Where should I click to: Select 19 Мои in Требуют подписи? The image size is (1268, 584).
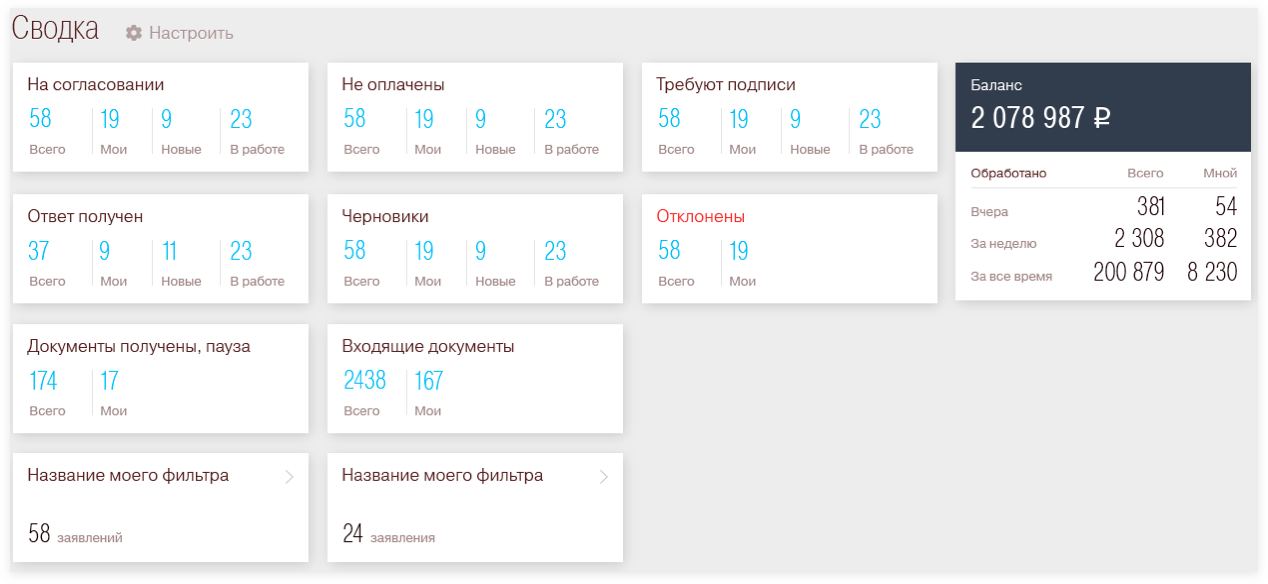[x=742, y=131]
